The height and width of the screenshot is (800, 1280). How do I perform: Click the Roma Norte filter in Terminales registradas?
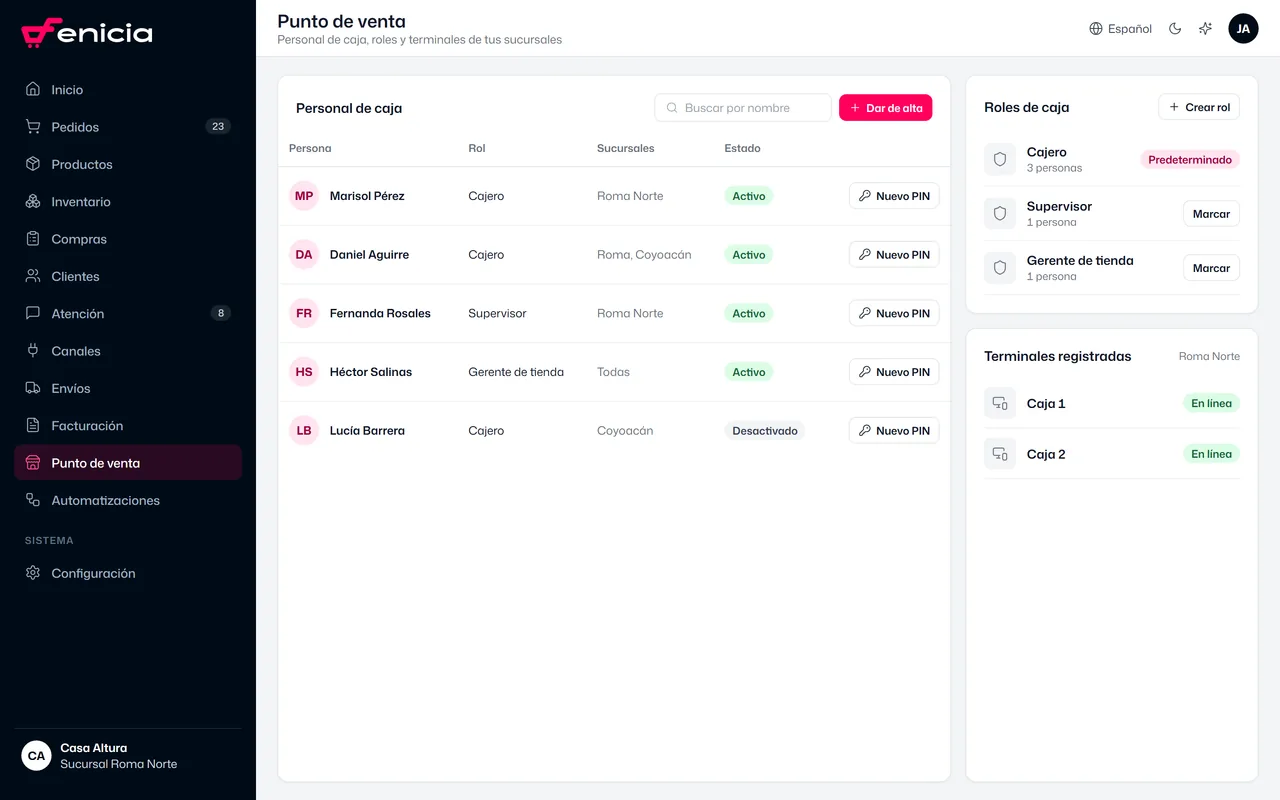tap(1209, 356)
